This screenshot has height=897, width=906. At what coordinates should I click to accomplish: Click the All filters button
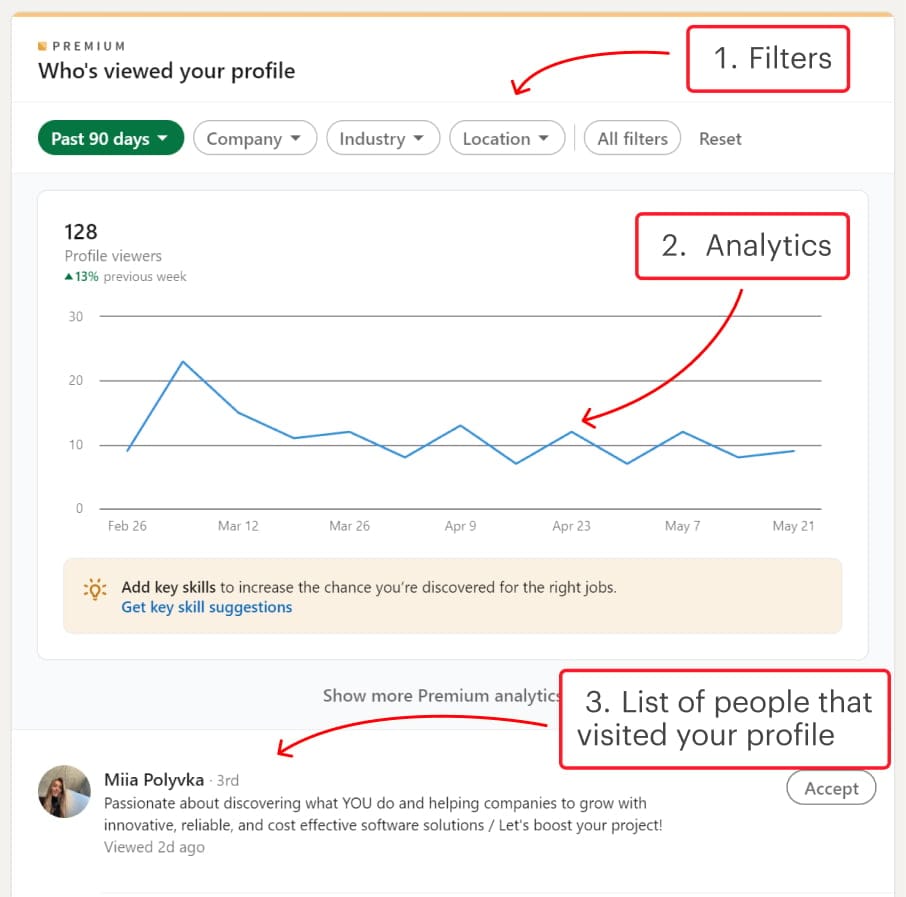coord(632,139)
